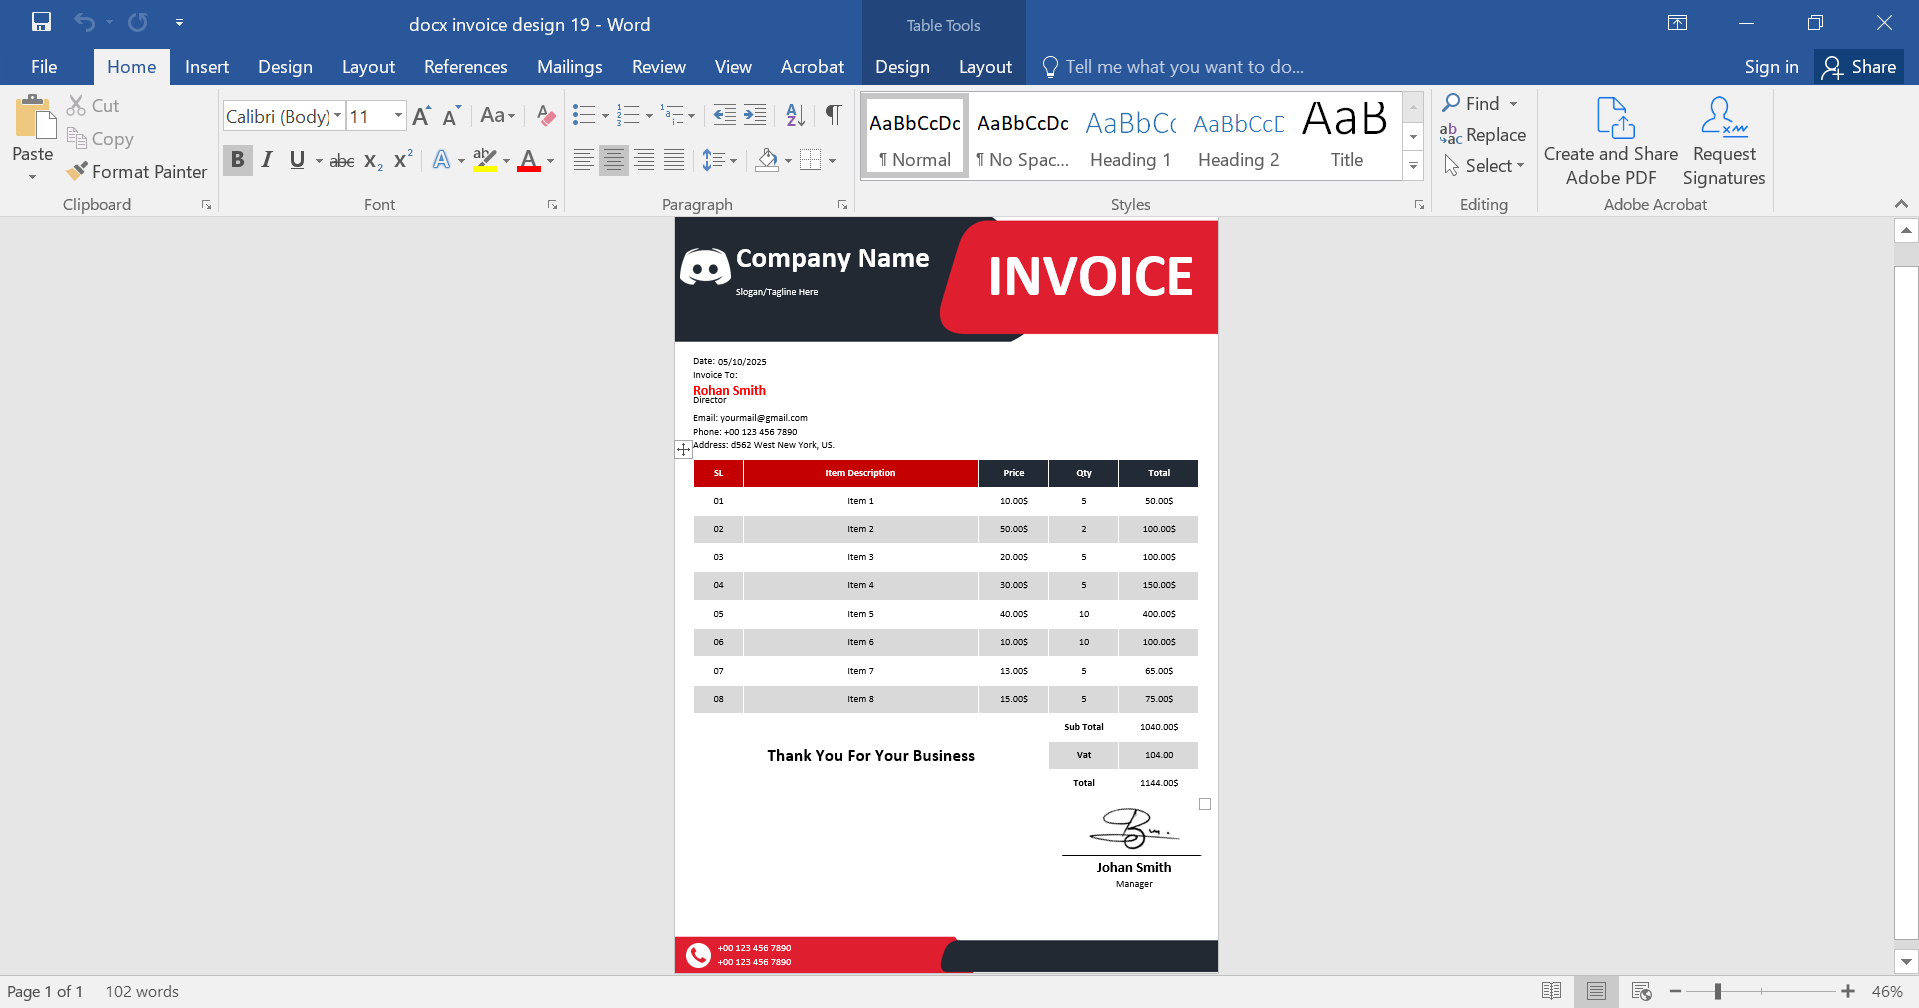Open the Clear All Formatting tool
Viewport: 1919px width, 1008px height.
point(544,115)
